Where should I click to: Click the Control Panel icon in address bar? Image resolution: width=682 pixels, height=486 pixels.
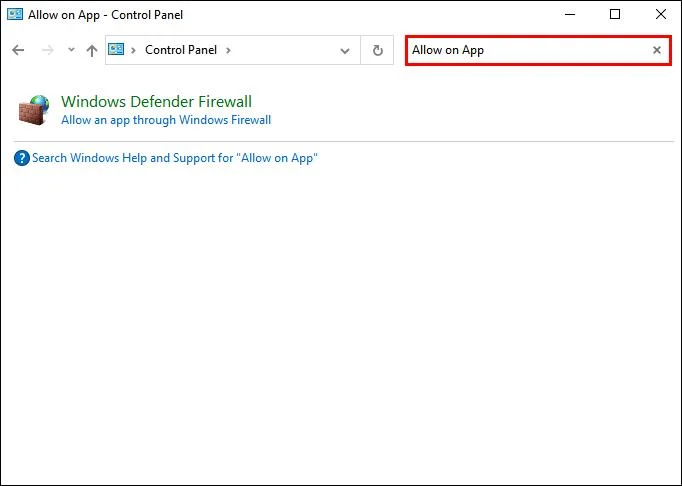click(x=116, y=49)
